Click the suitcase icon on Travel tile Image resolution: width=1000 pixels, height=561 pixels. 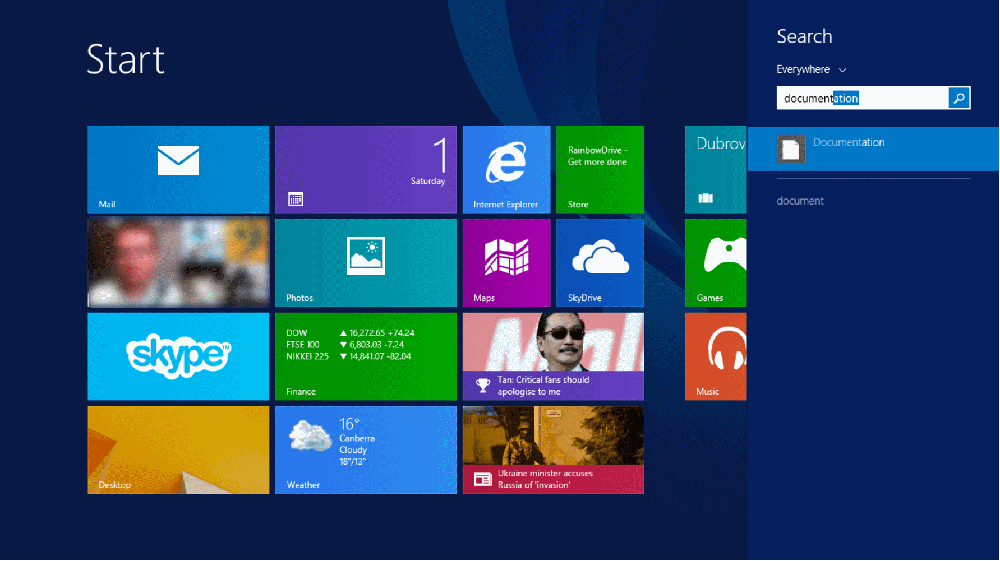pyautogui.click(x=705, y=198)
